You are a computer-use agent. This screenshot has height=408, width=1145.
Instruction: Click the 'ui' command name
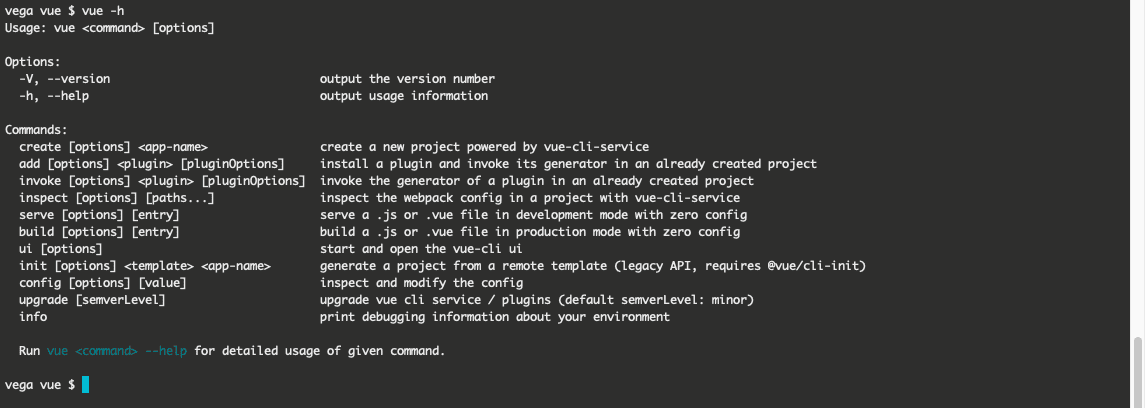(x=26, y=249)
